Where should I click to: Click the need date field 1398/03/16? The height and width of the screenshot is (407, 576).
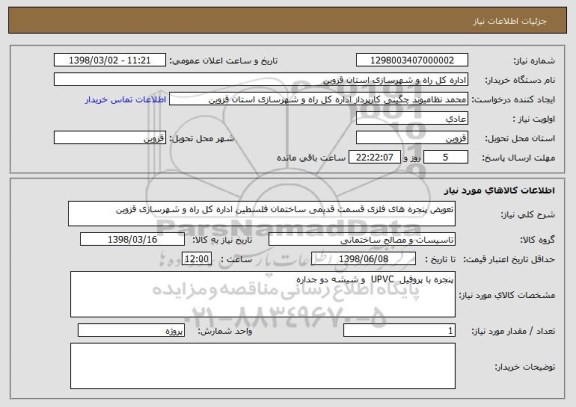click(132, 239)
